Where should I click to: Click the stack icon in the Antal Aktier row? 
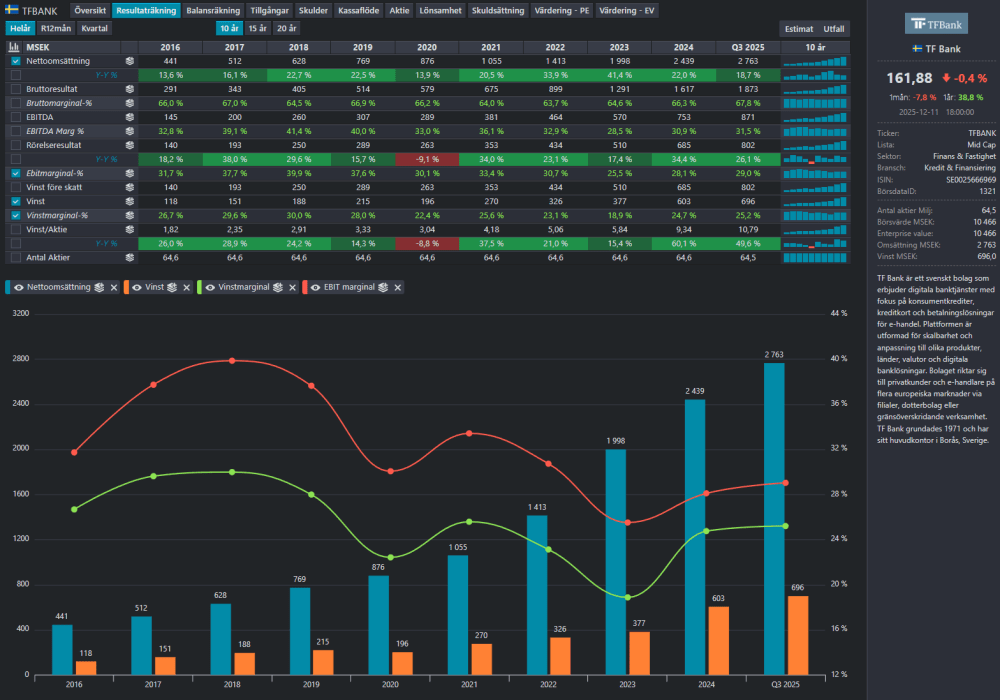[x=129, y=258]
